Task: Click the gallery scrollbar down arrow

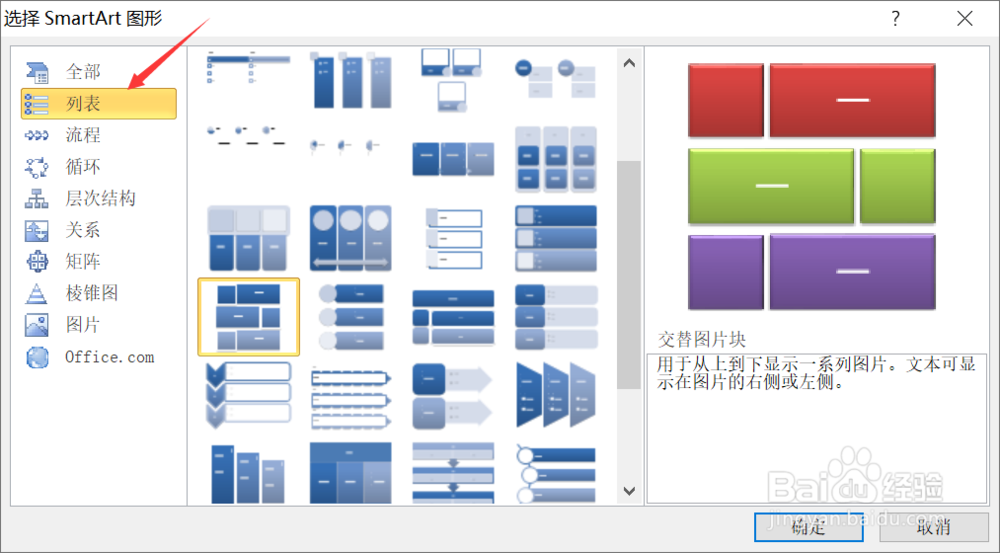Action: tap(629, 491)
